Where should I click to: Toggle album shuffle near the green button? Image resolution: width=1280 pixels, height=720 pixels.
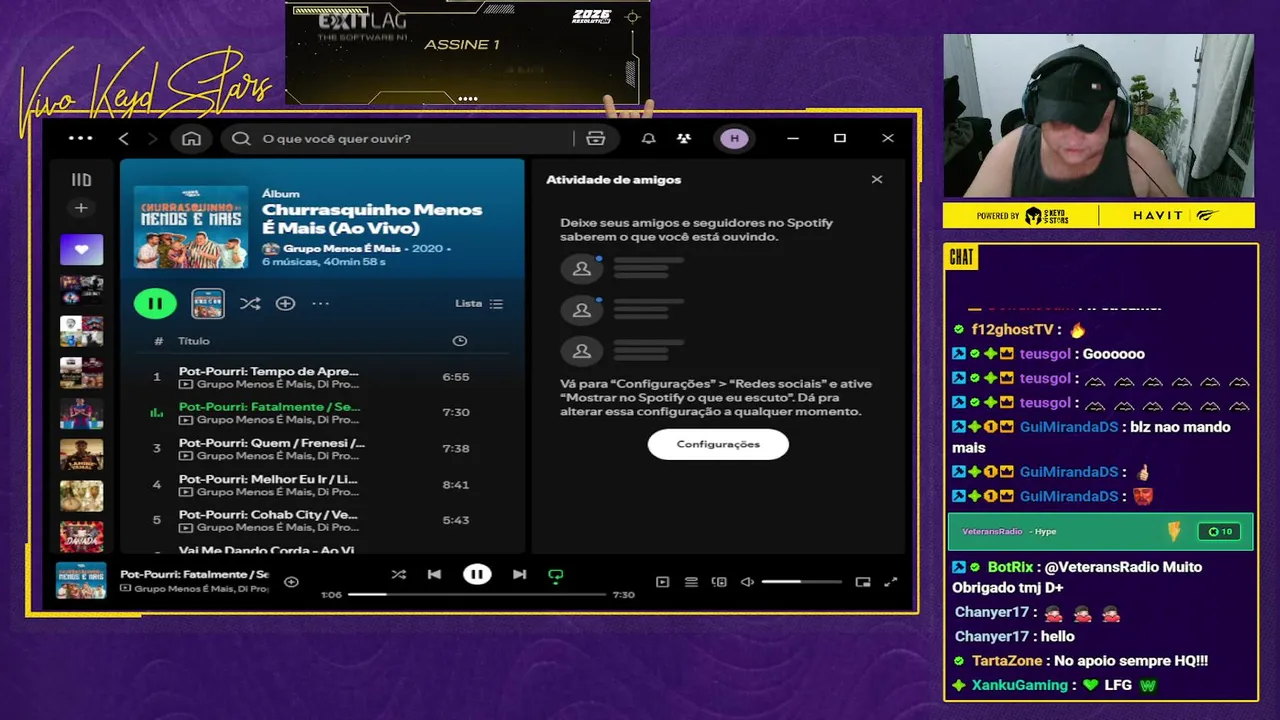coord(250,303)
